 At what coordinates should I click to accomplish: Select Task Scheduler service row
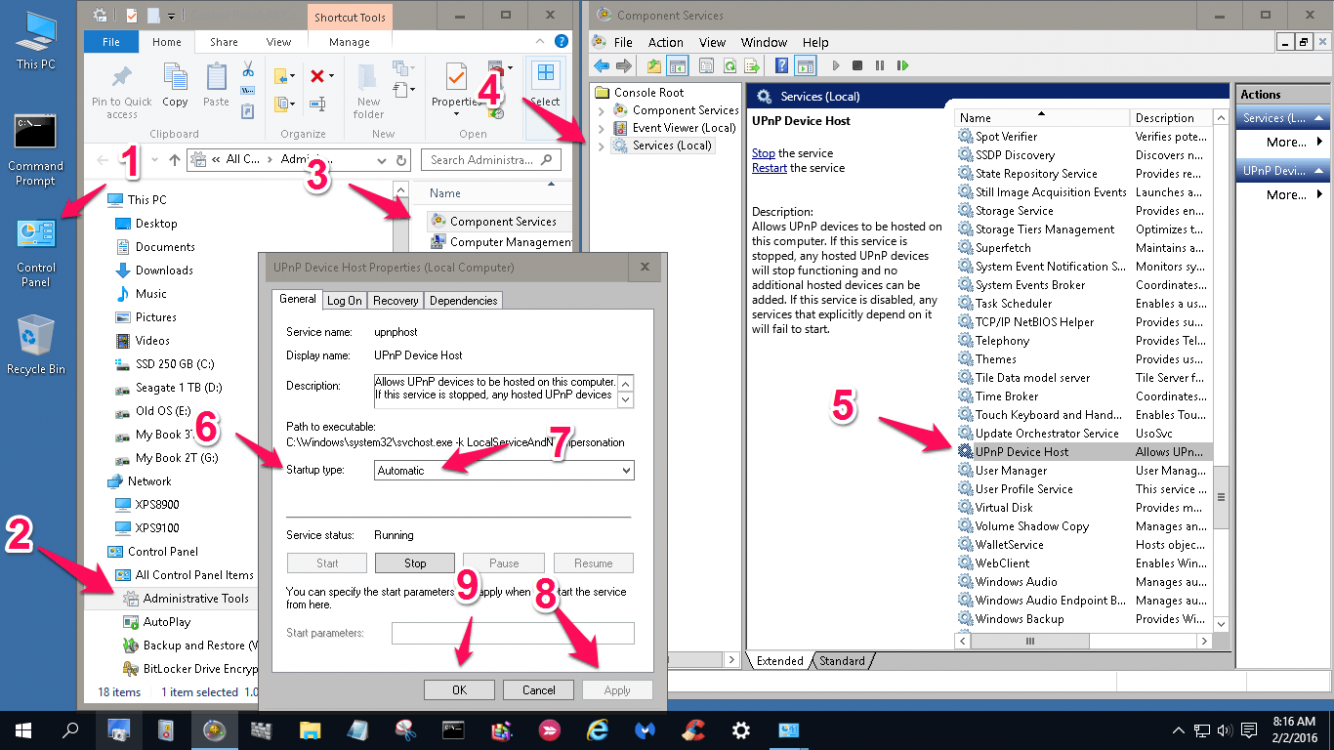1084,304
